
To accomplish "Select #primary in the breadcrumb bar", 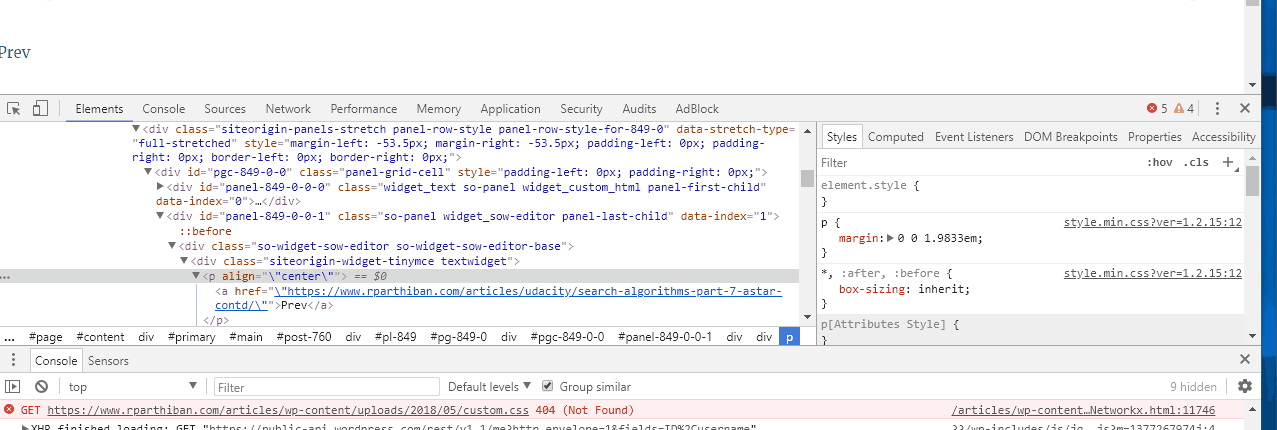I will coord(191,337).
